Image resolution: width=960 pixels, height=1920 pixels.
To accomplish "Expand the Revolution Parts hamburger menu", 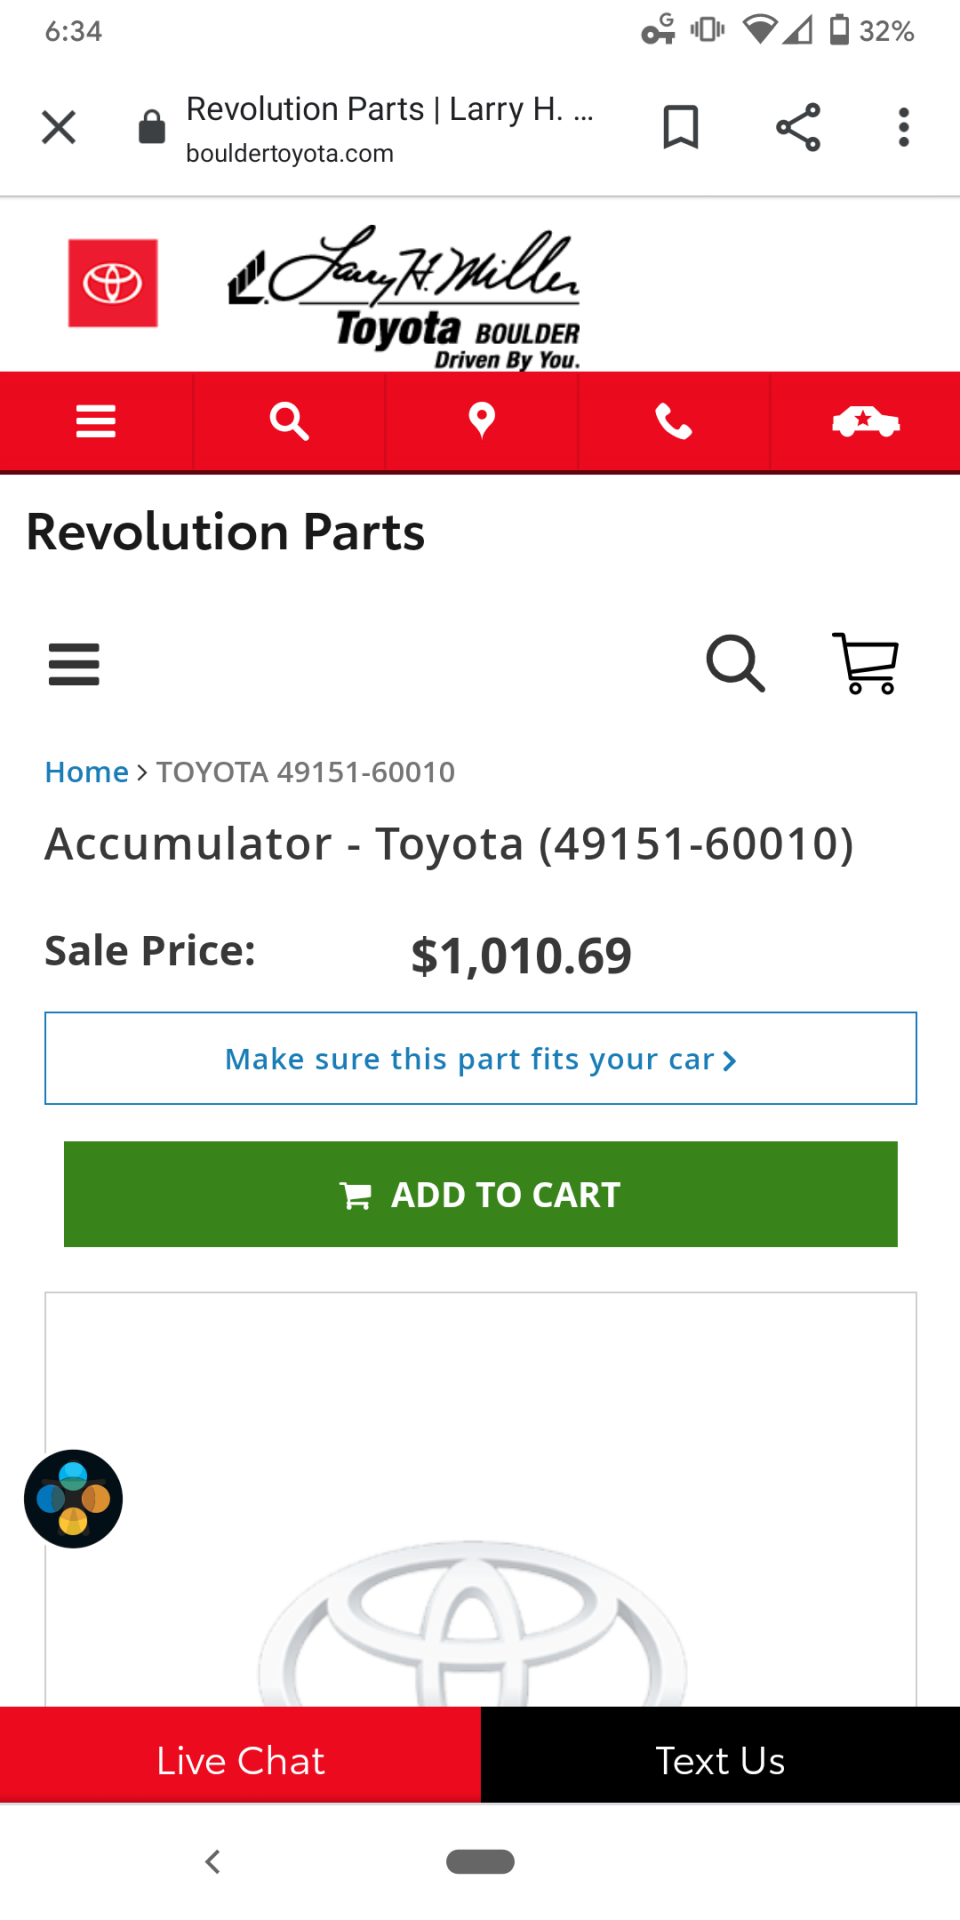I will [x=74, y=664].
